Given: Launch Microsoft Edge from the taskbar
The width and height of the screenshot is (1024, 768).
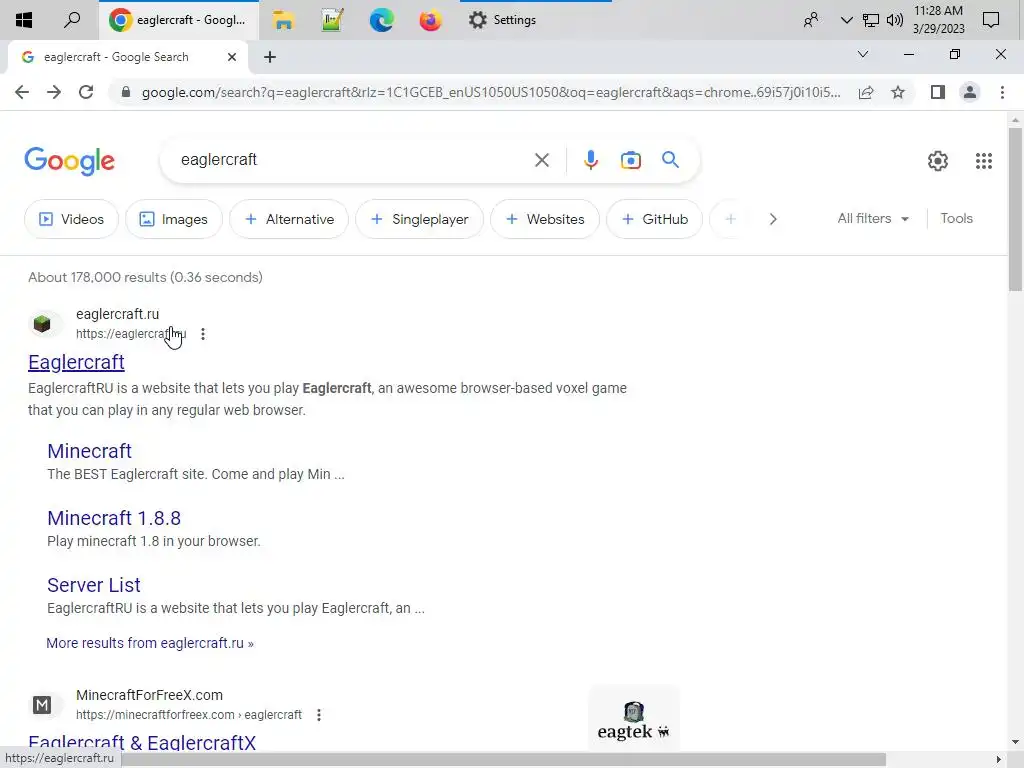Looking at the screenshot, I should coord(381,20).
